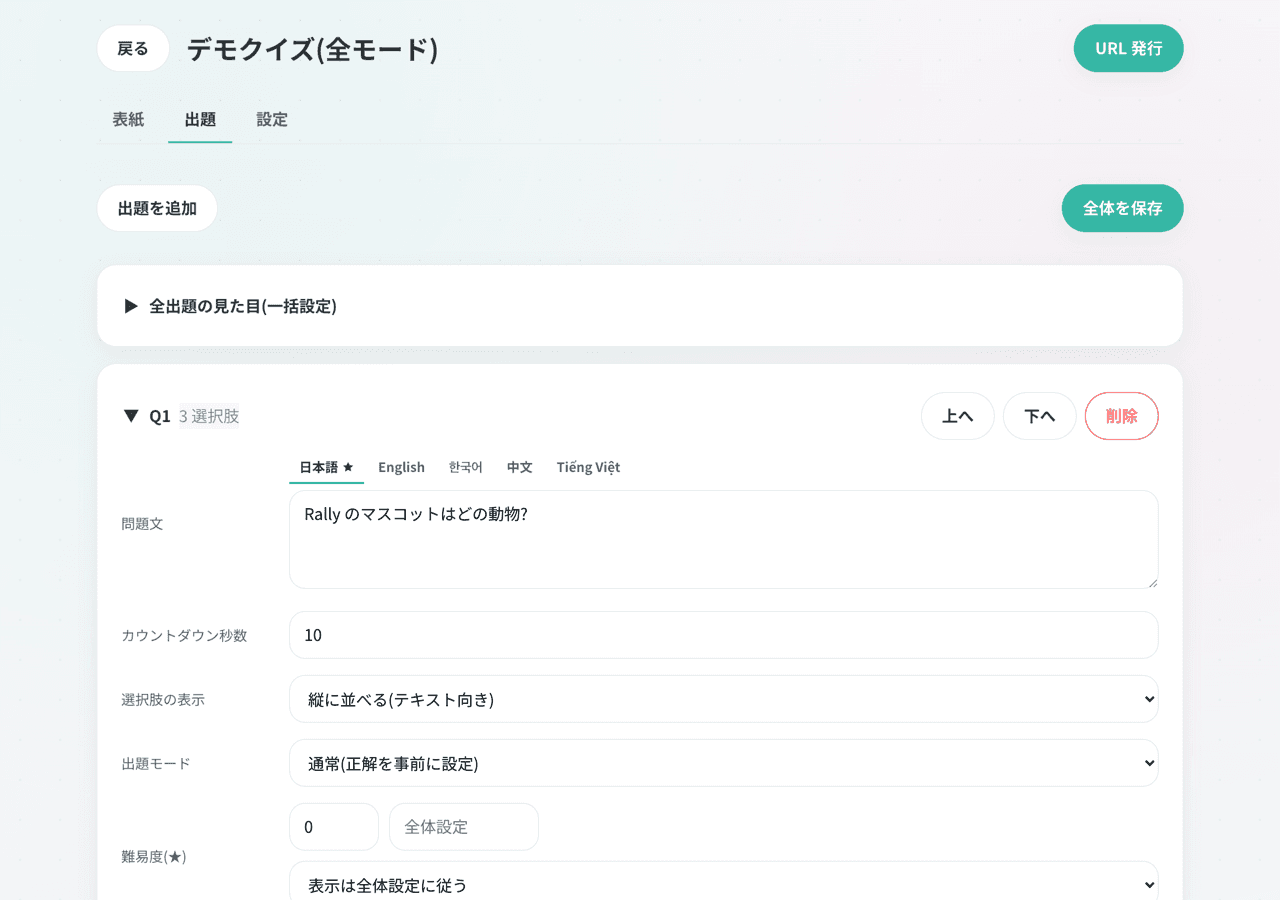Switch to the Tiếng Việt language tab
This screenshot has height=900, width=1280.
pos(588,467)
